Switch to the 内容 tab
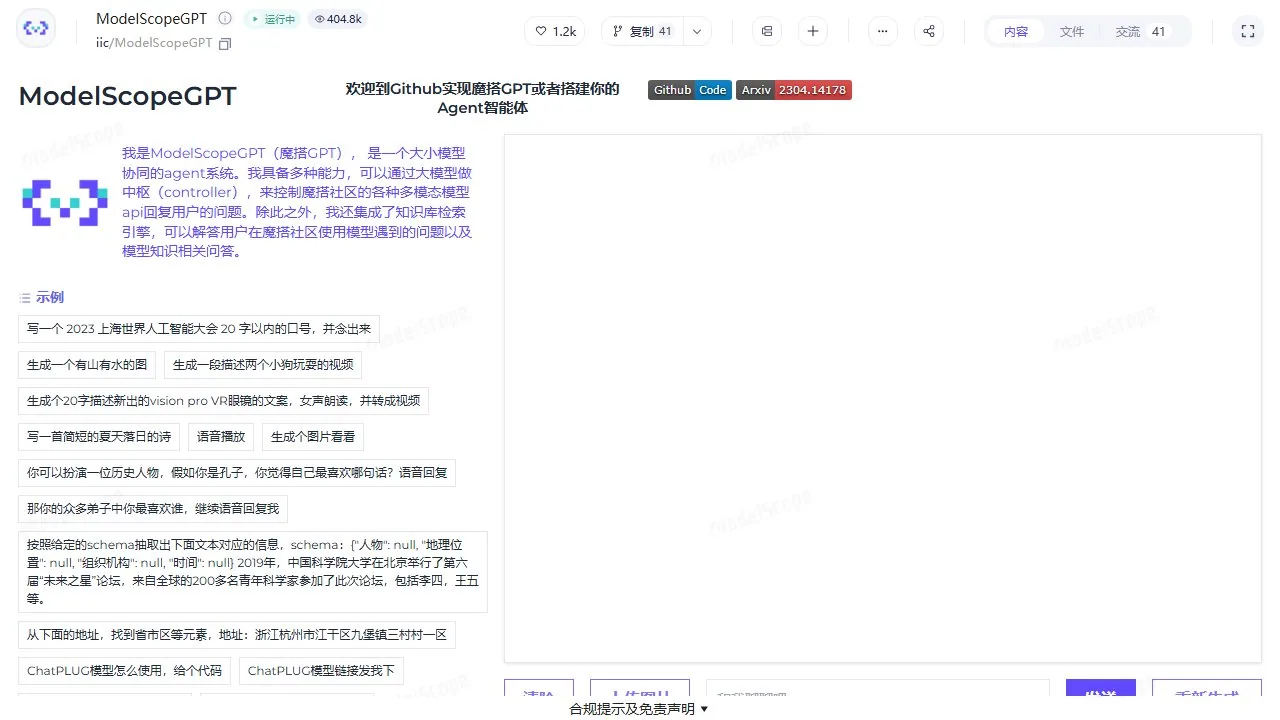 point(1016,31)
